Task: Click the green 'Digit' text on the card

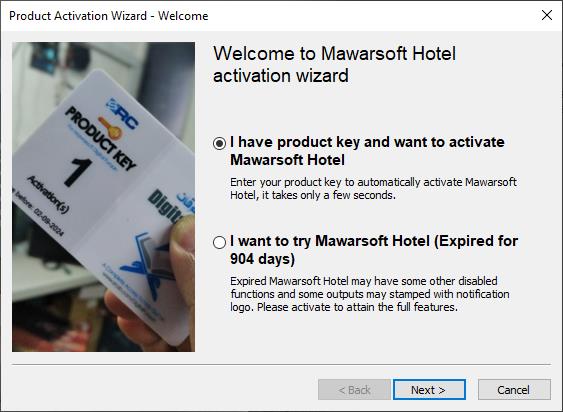Action: tap(167, 209)
